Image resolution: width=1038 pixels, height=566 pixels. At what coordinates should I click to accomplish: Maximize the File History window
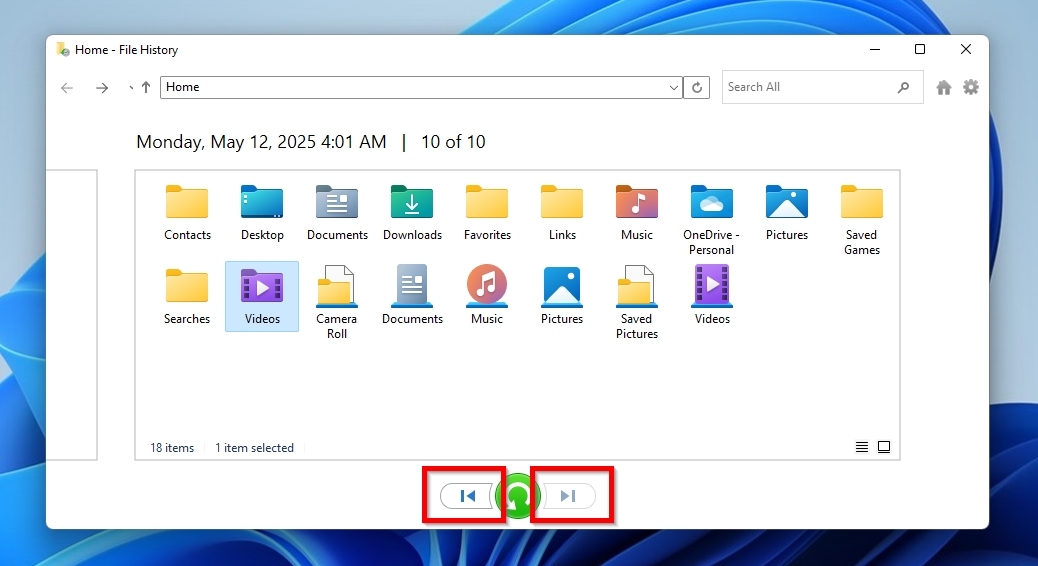point(920,49)
